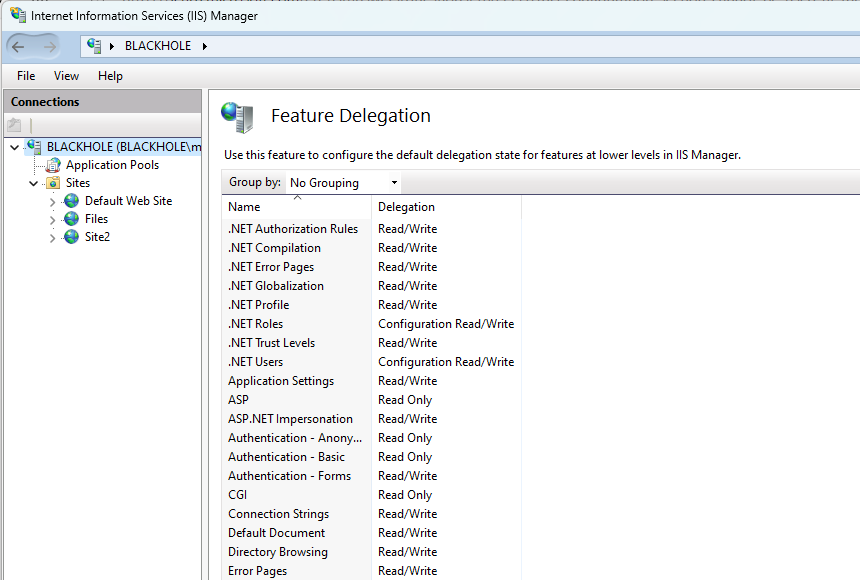Screen dimensions: 860x580
Task: Click the IIS Manager title bar icon
Action: click(18, 15)
